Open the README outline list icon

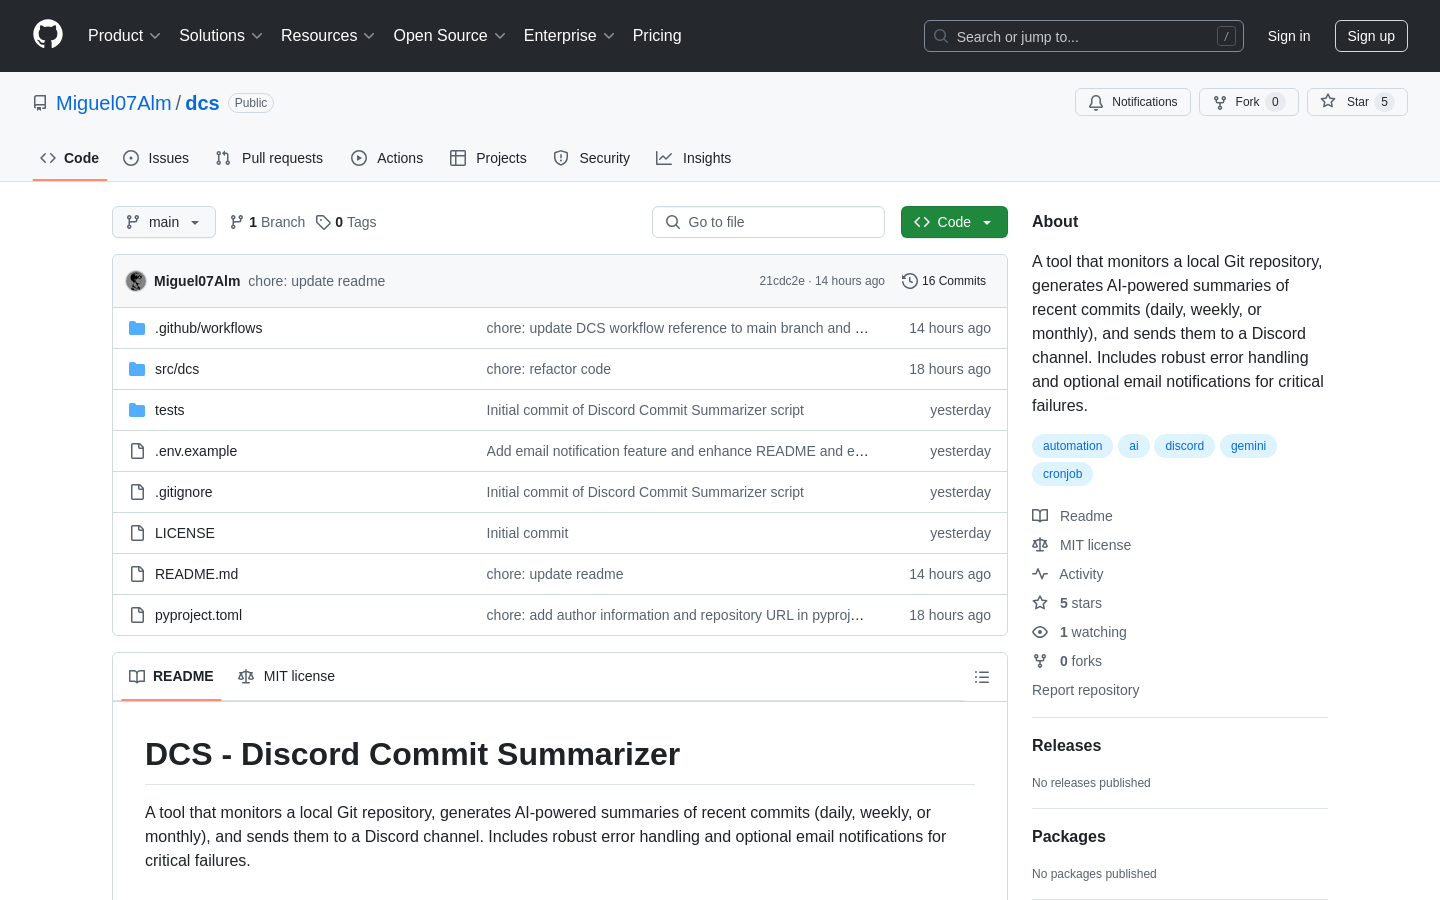[x=982, y=677]
